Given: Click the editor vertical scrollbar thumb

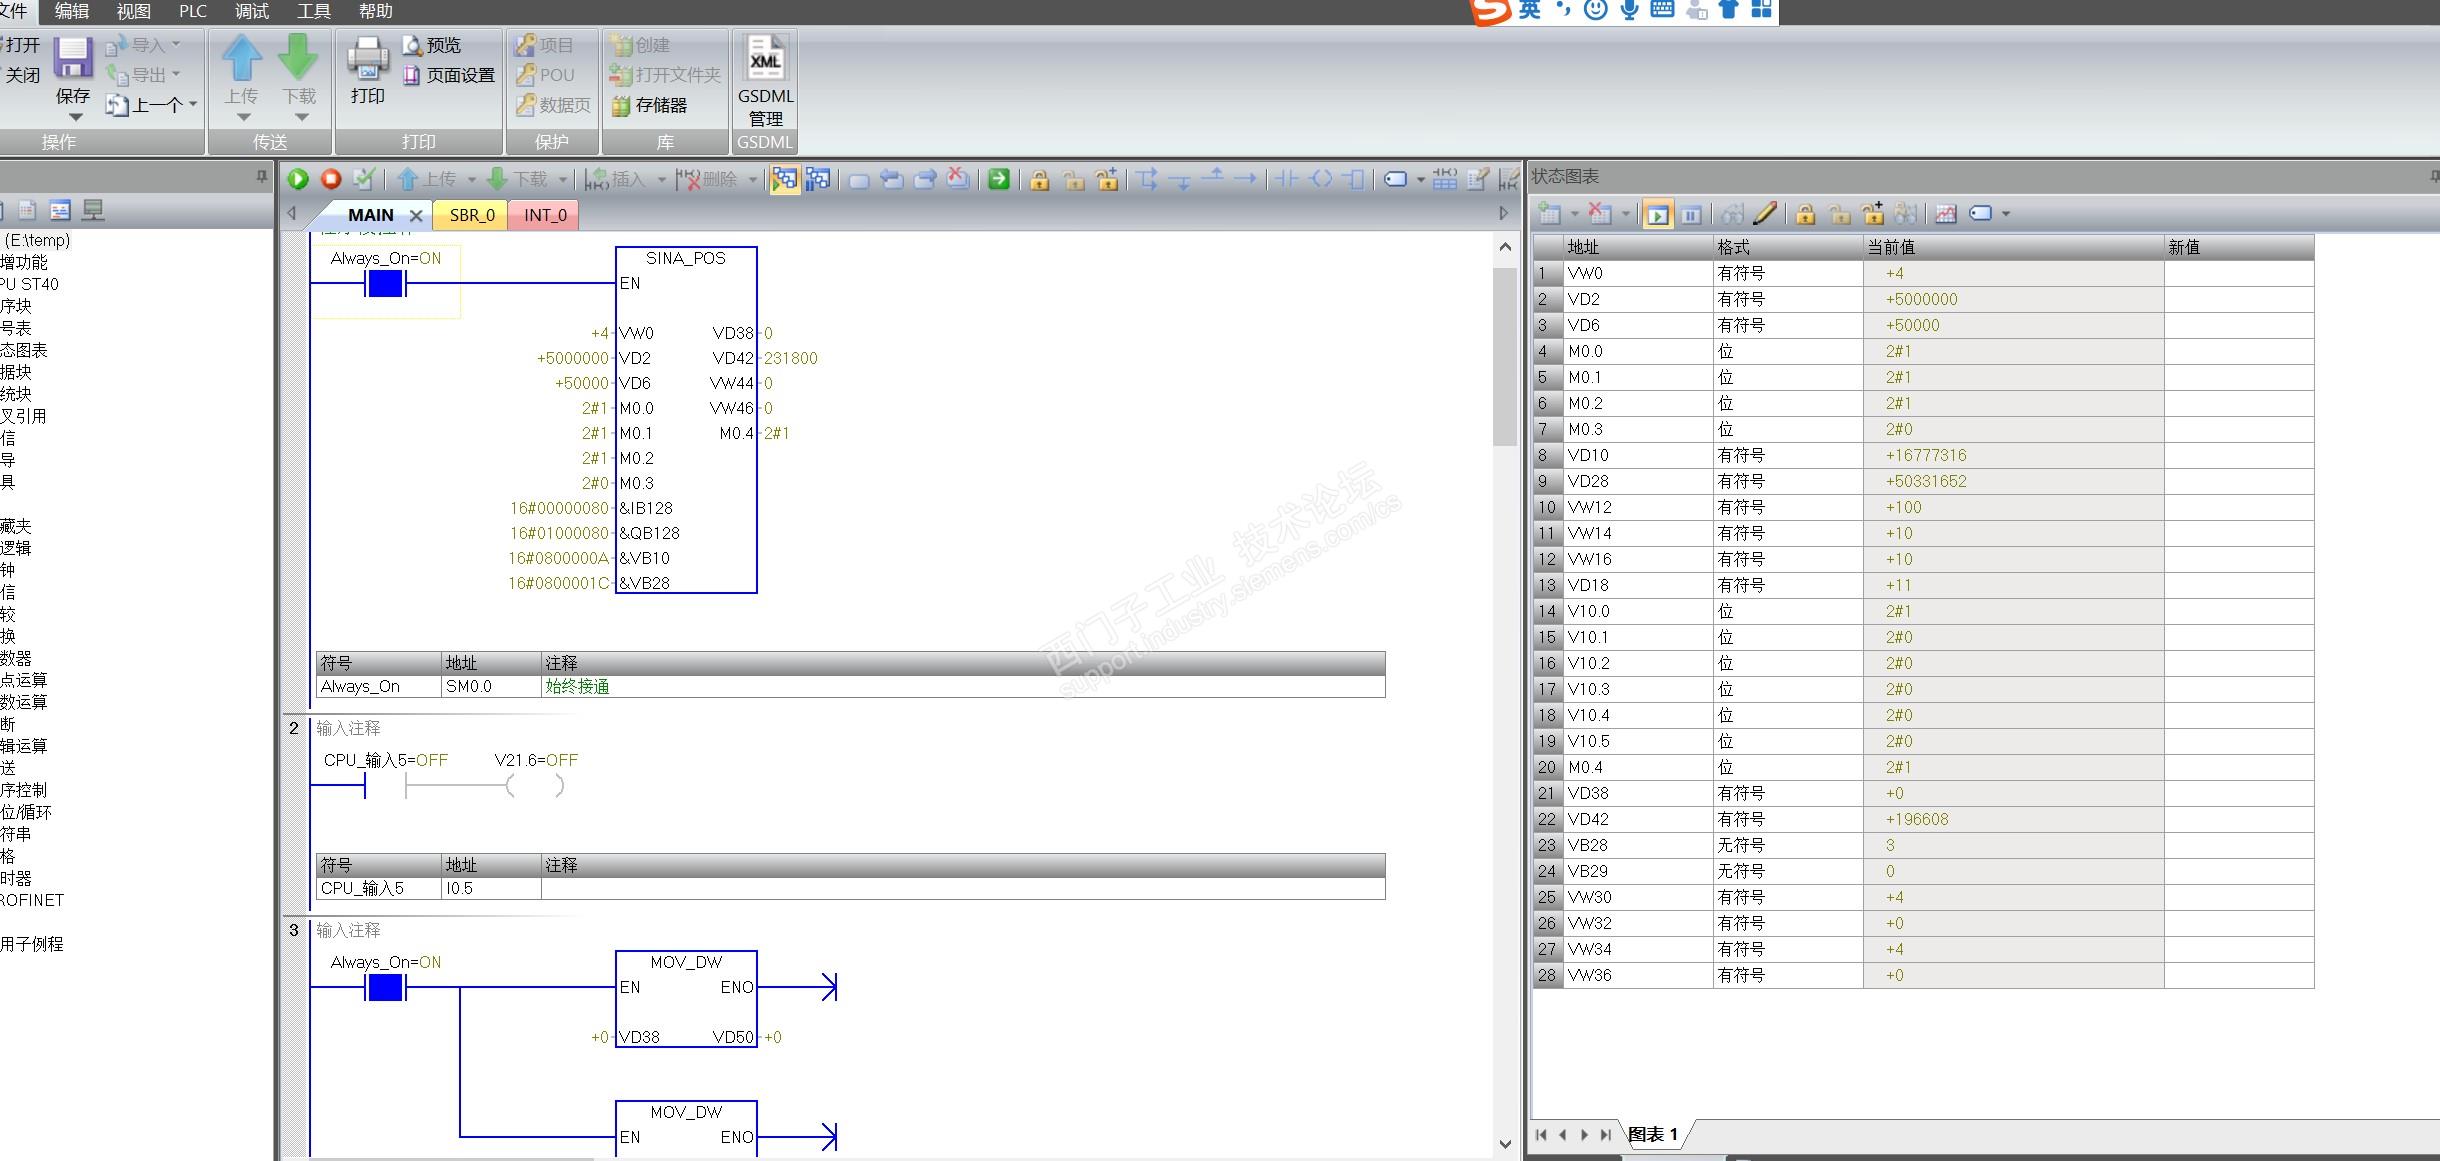Looking at the screenshot, I should [x=1504, y=355].
